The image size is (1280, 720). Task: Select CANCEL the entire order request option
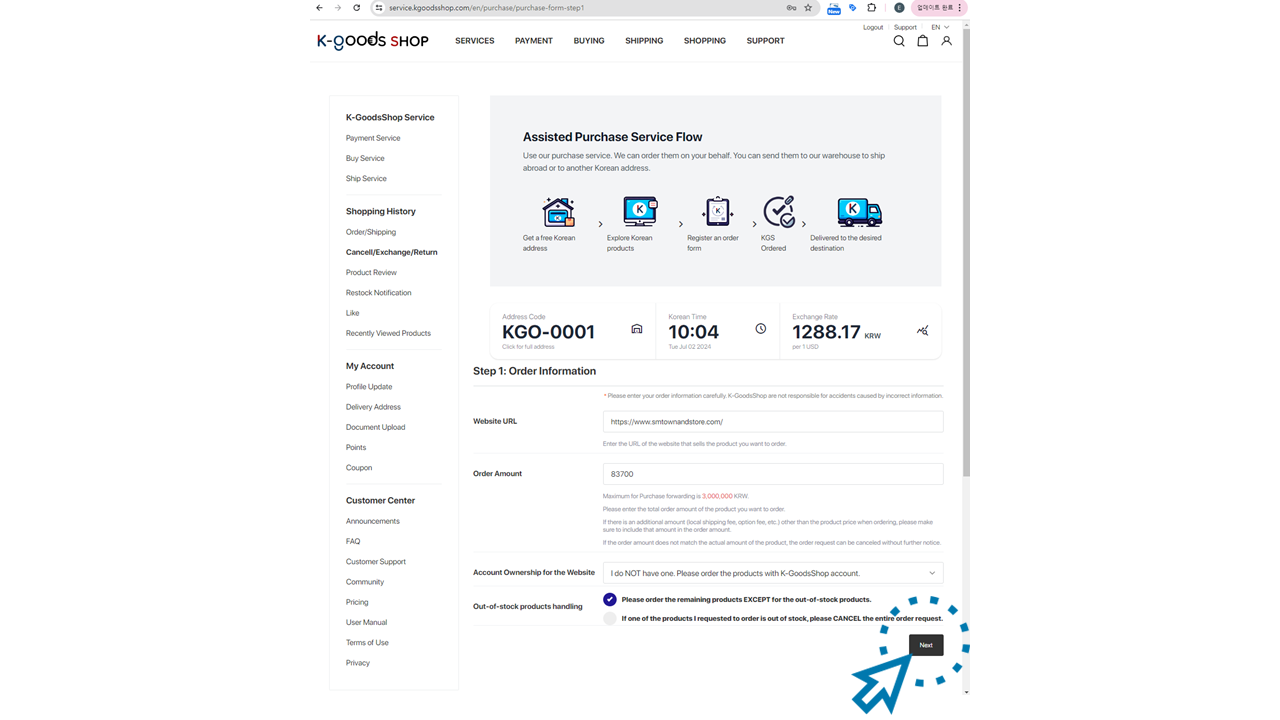coord(609,619)
